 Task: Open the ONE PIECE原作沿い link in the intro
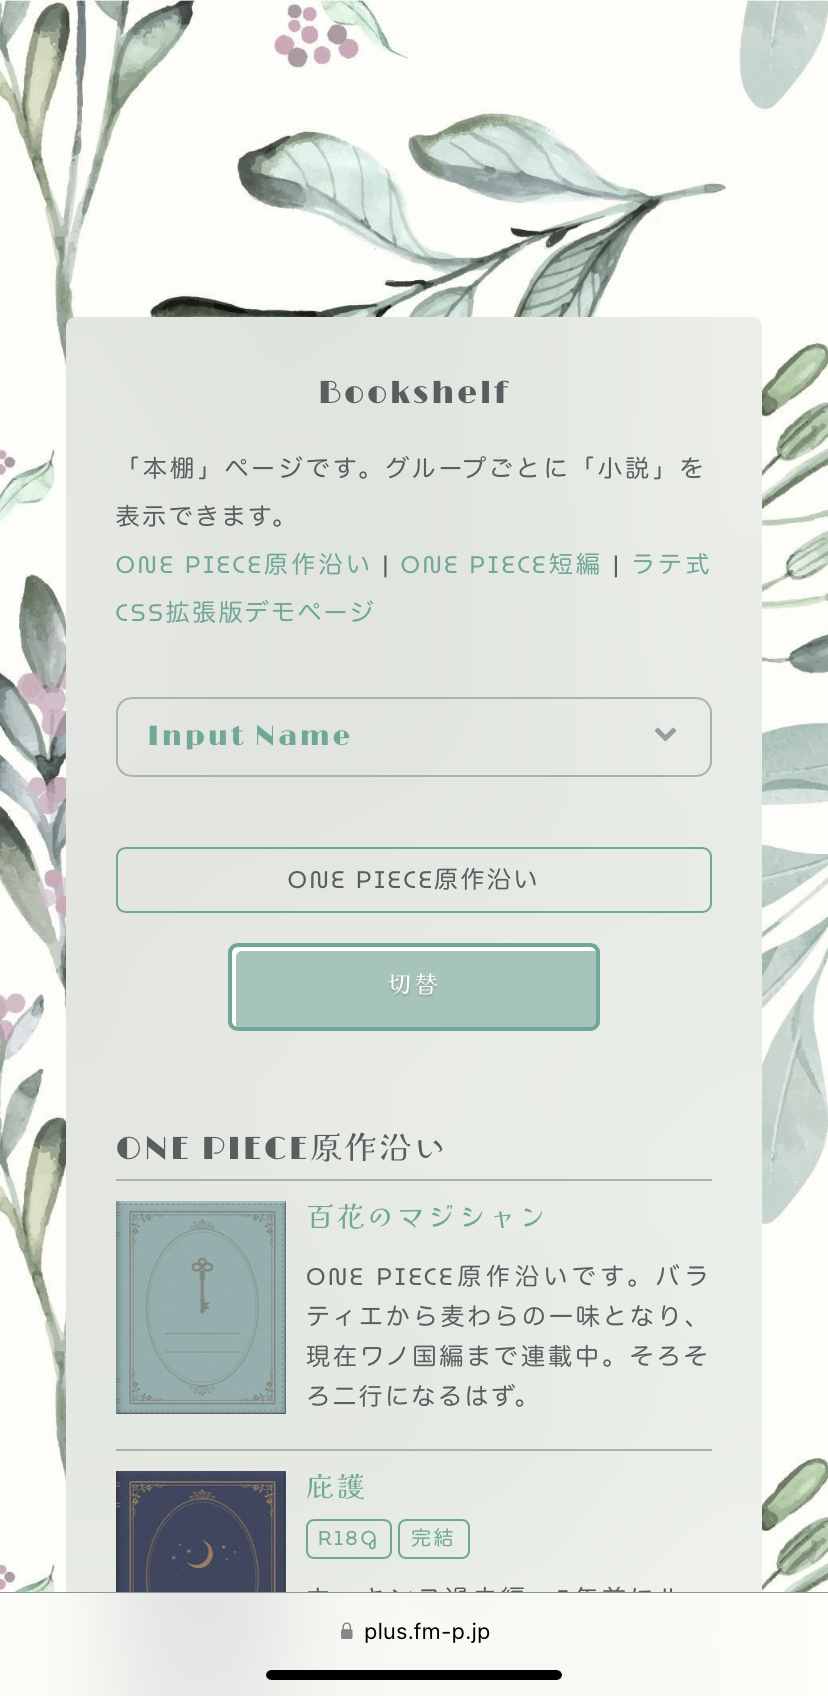click(x=243, y=565)
